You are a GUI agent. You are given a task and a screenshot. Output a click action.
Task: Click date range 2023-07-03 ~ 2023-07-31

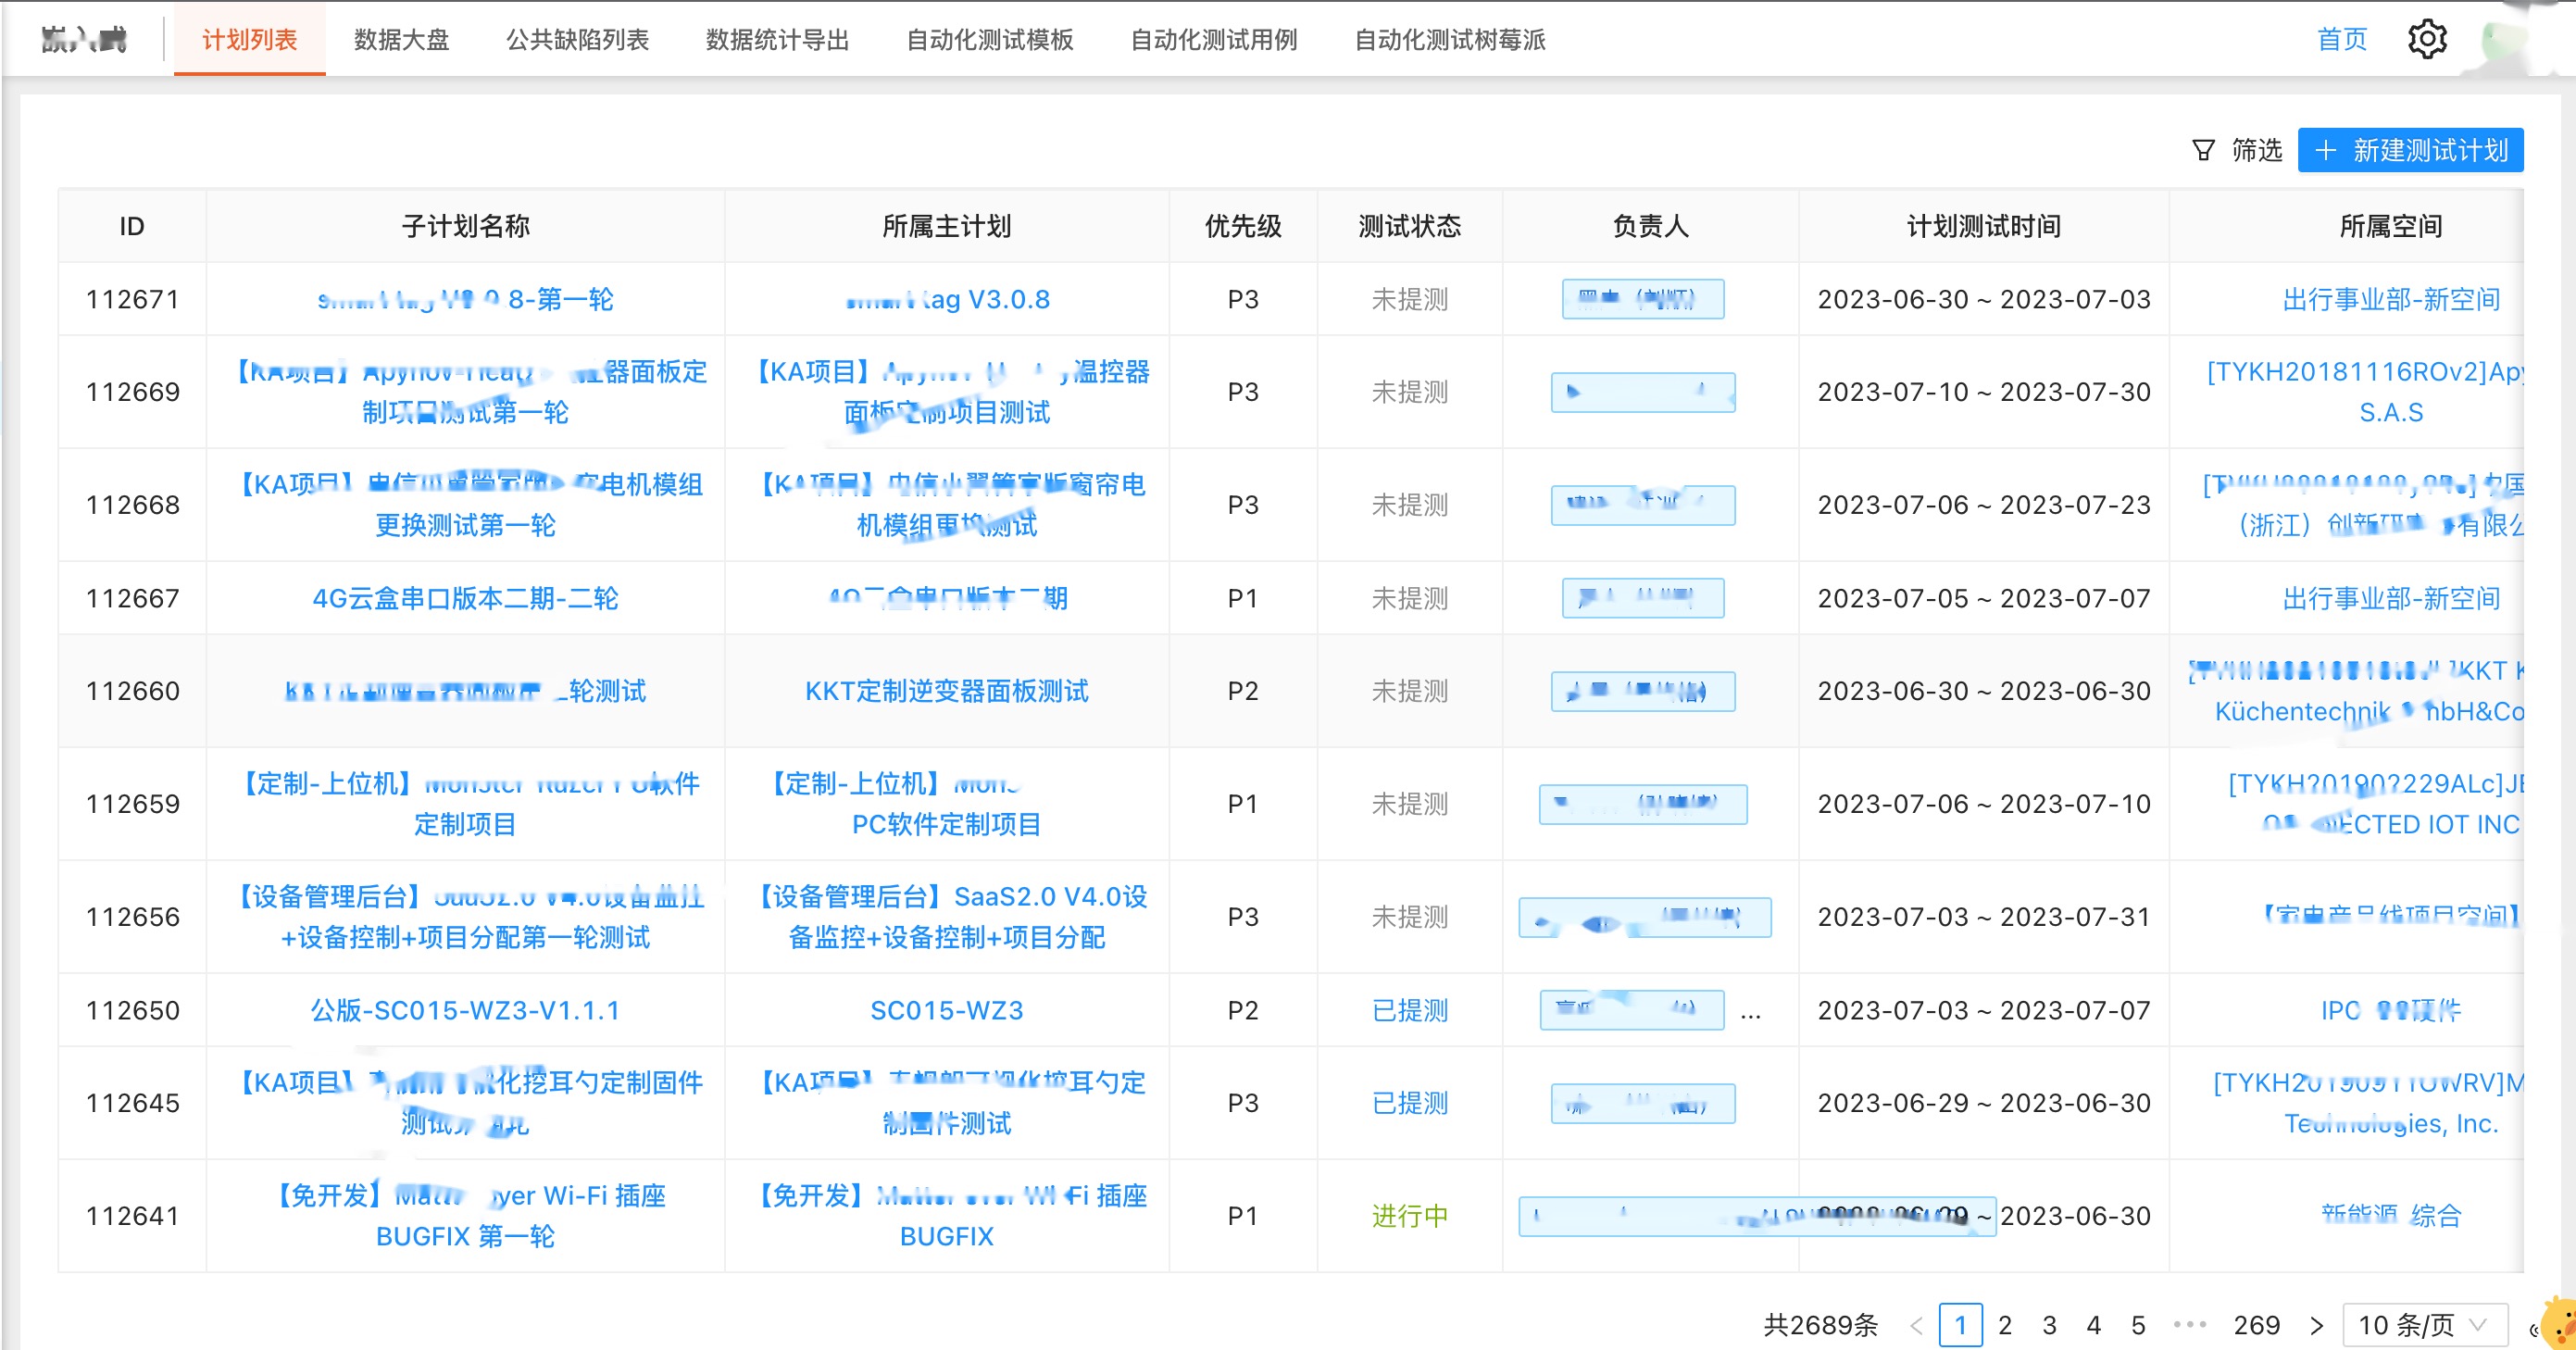point(1984,918)
